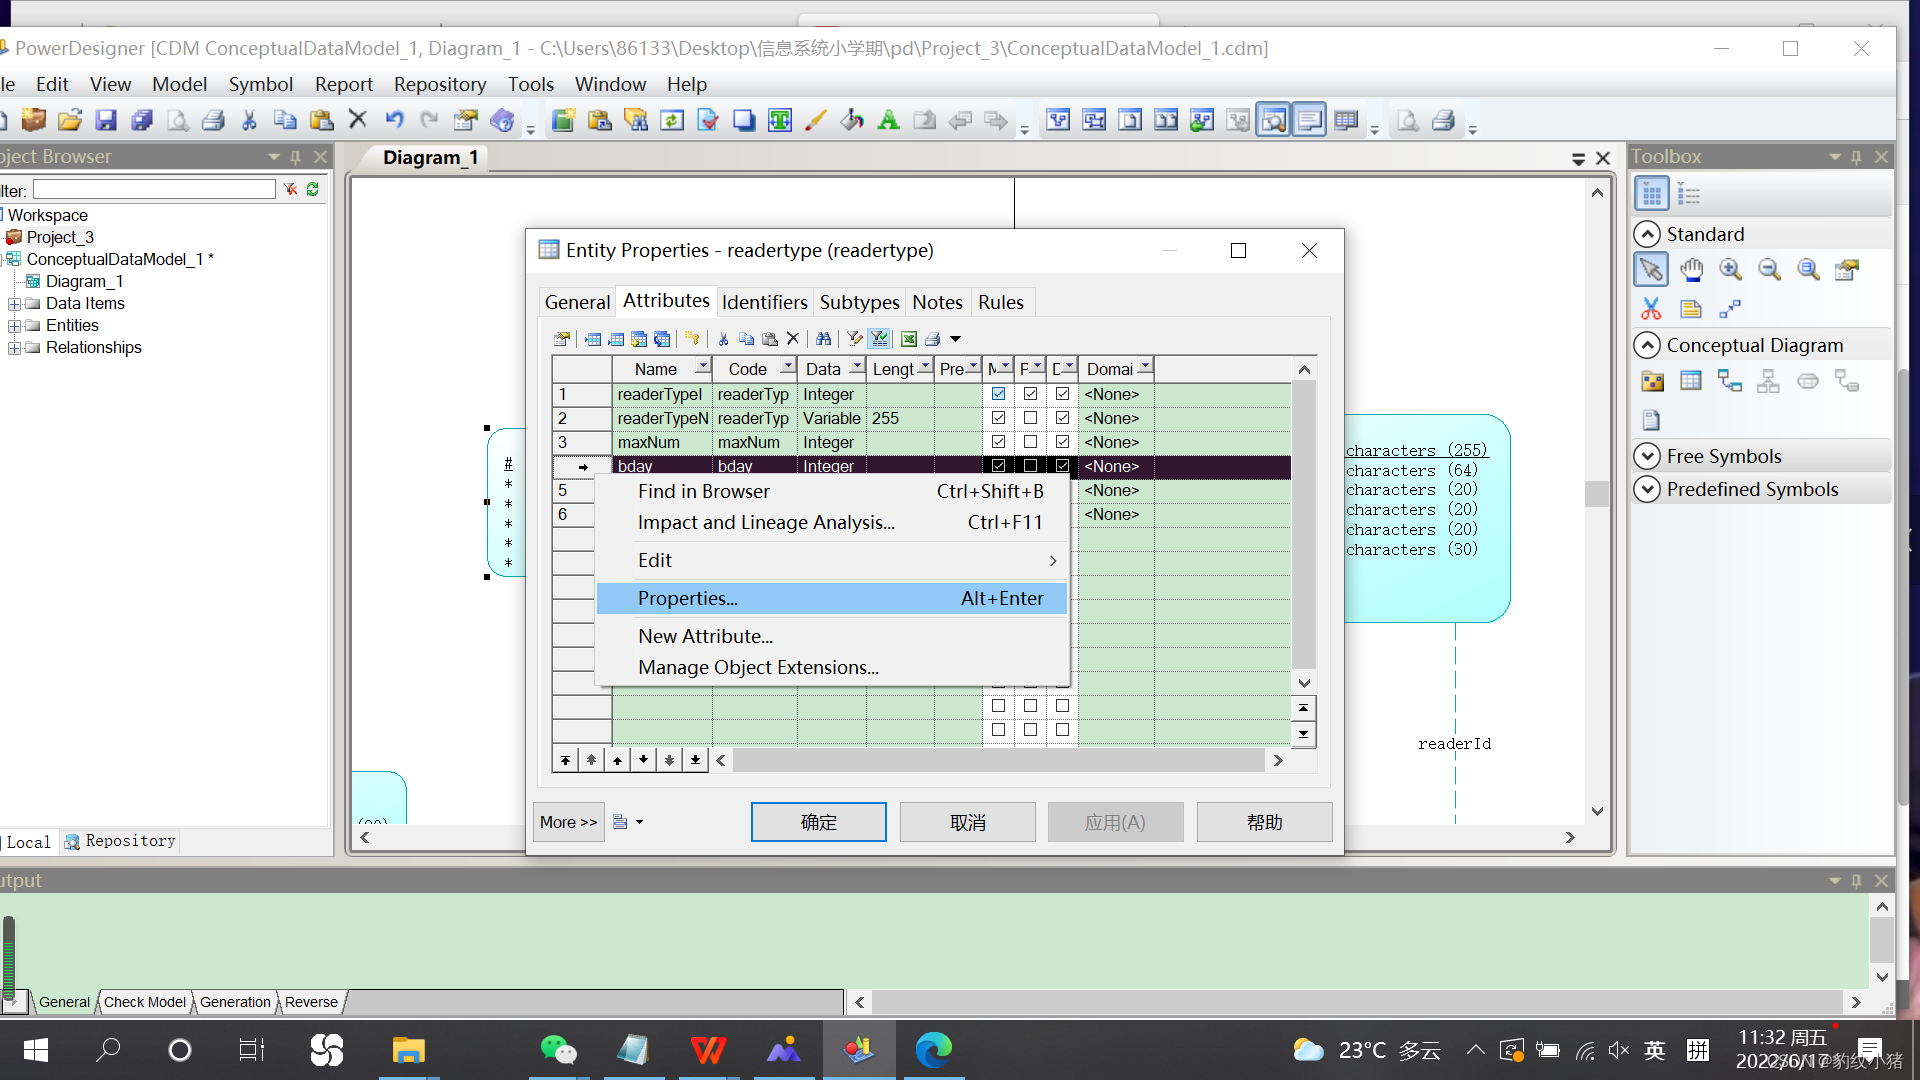1920x1080 pixels.
Task: Switch to the Subtypes tab
Action: [x=859, y=302]
